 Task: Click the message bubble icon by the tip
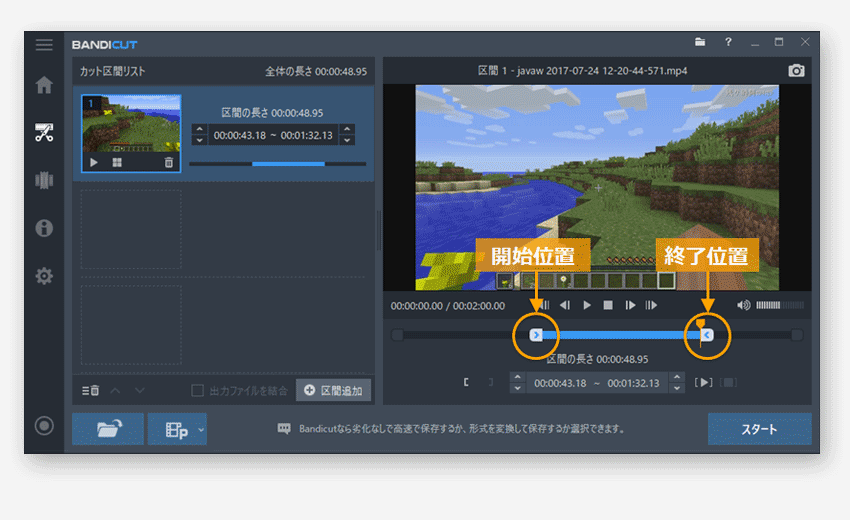click(x=284, y=428)
